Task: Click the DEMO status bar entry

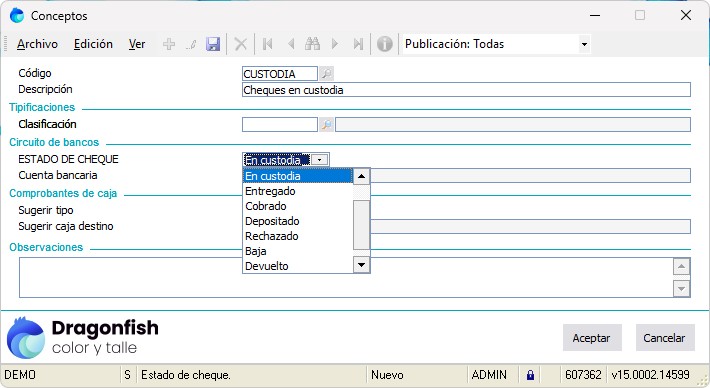Action: pyautogui.click(x=20, y=375)
